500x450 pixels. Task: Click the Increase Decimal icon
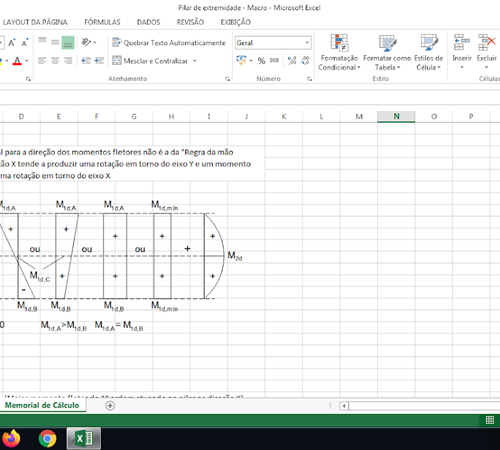click(292, 61)
